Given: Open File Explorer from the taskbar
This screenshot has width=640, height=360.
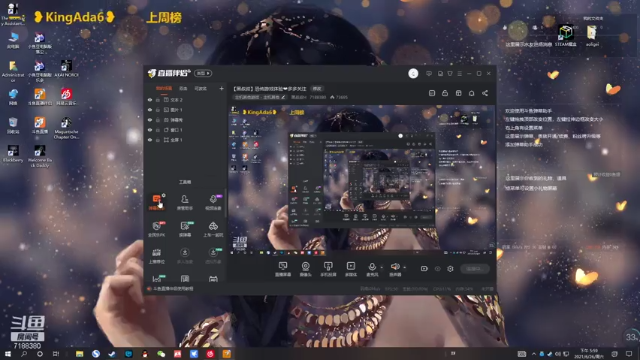Looking at the screenshot, I should click(80, 354).
